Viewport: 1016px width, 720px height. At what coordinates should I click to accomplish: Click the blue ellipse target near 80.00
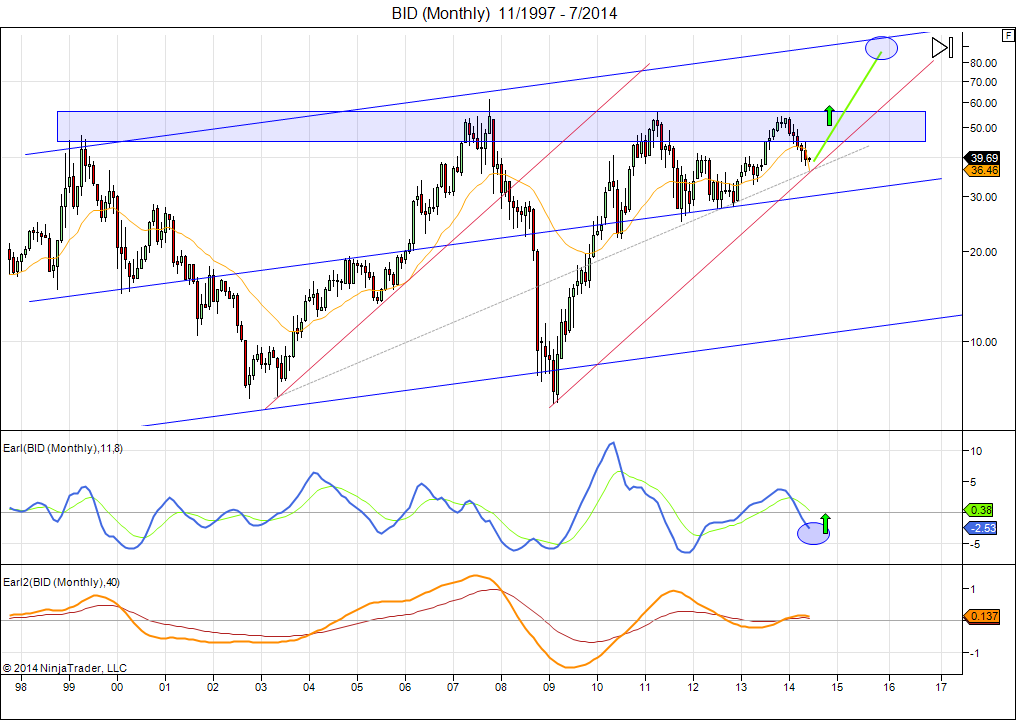coord(881,46)
